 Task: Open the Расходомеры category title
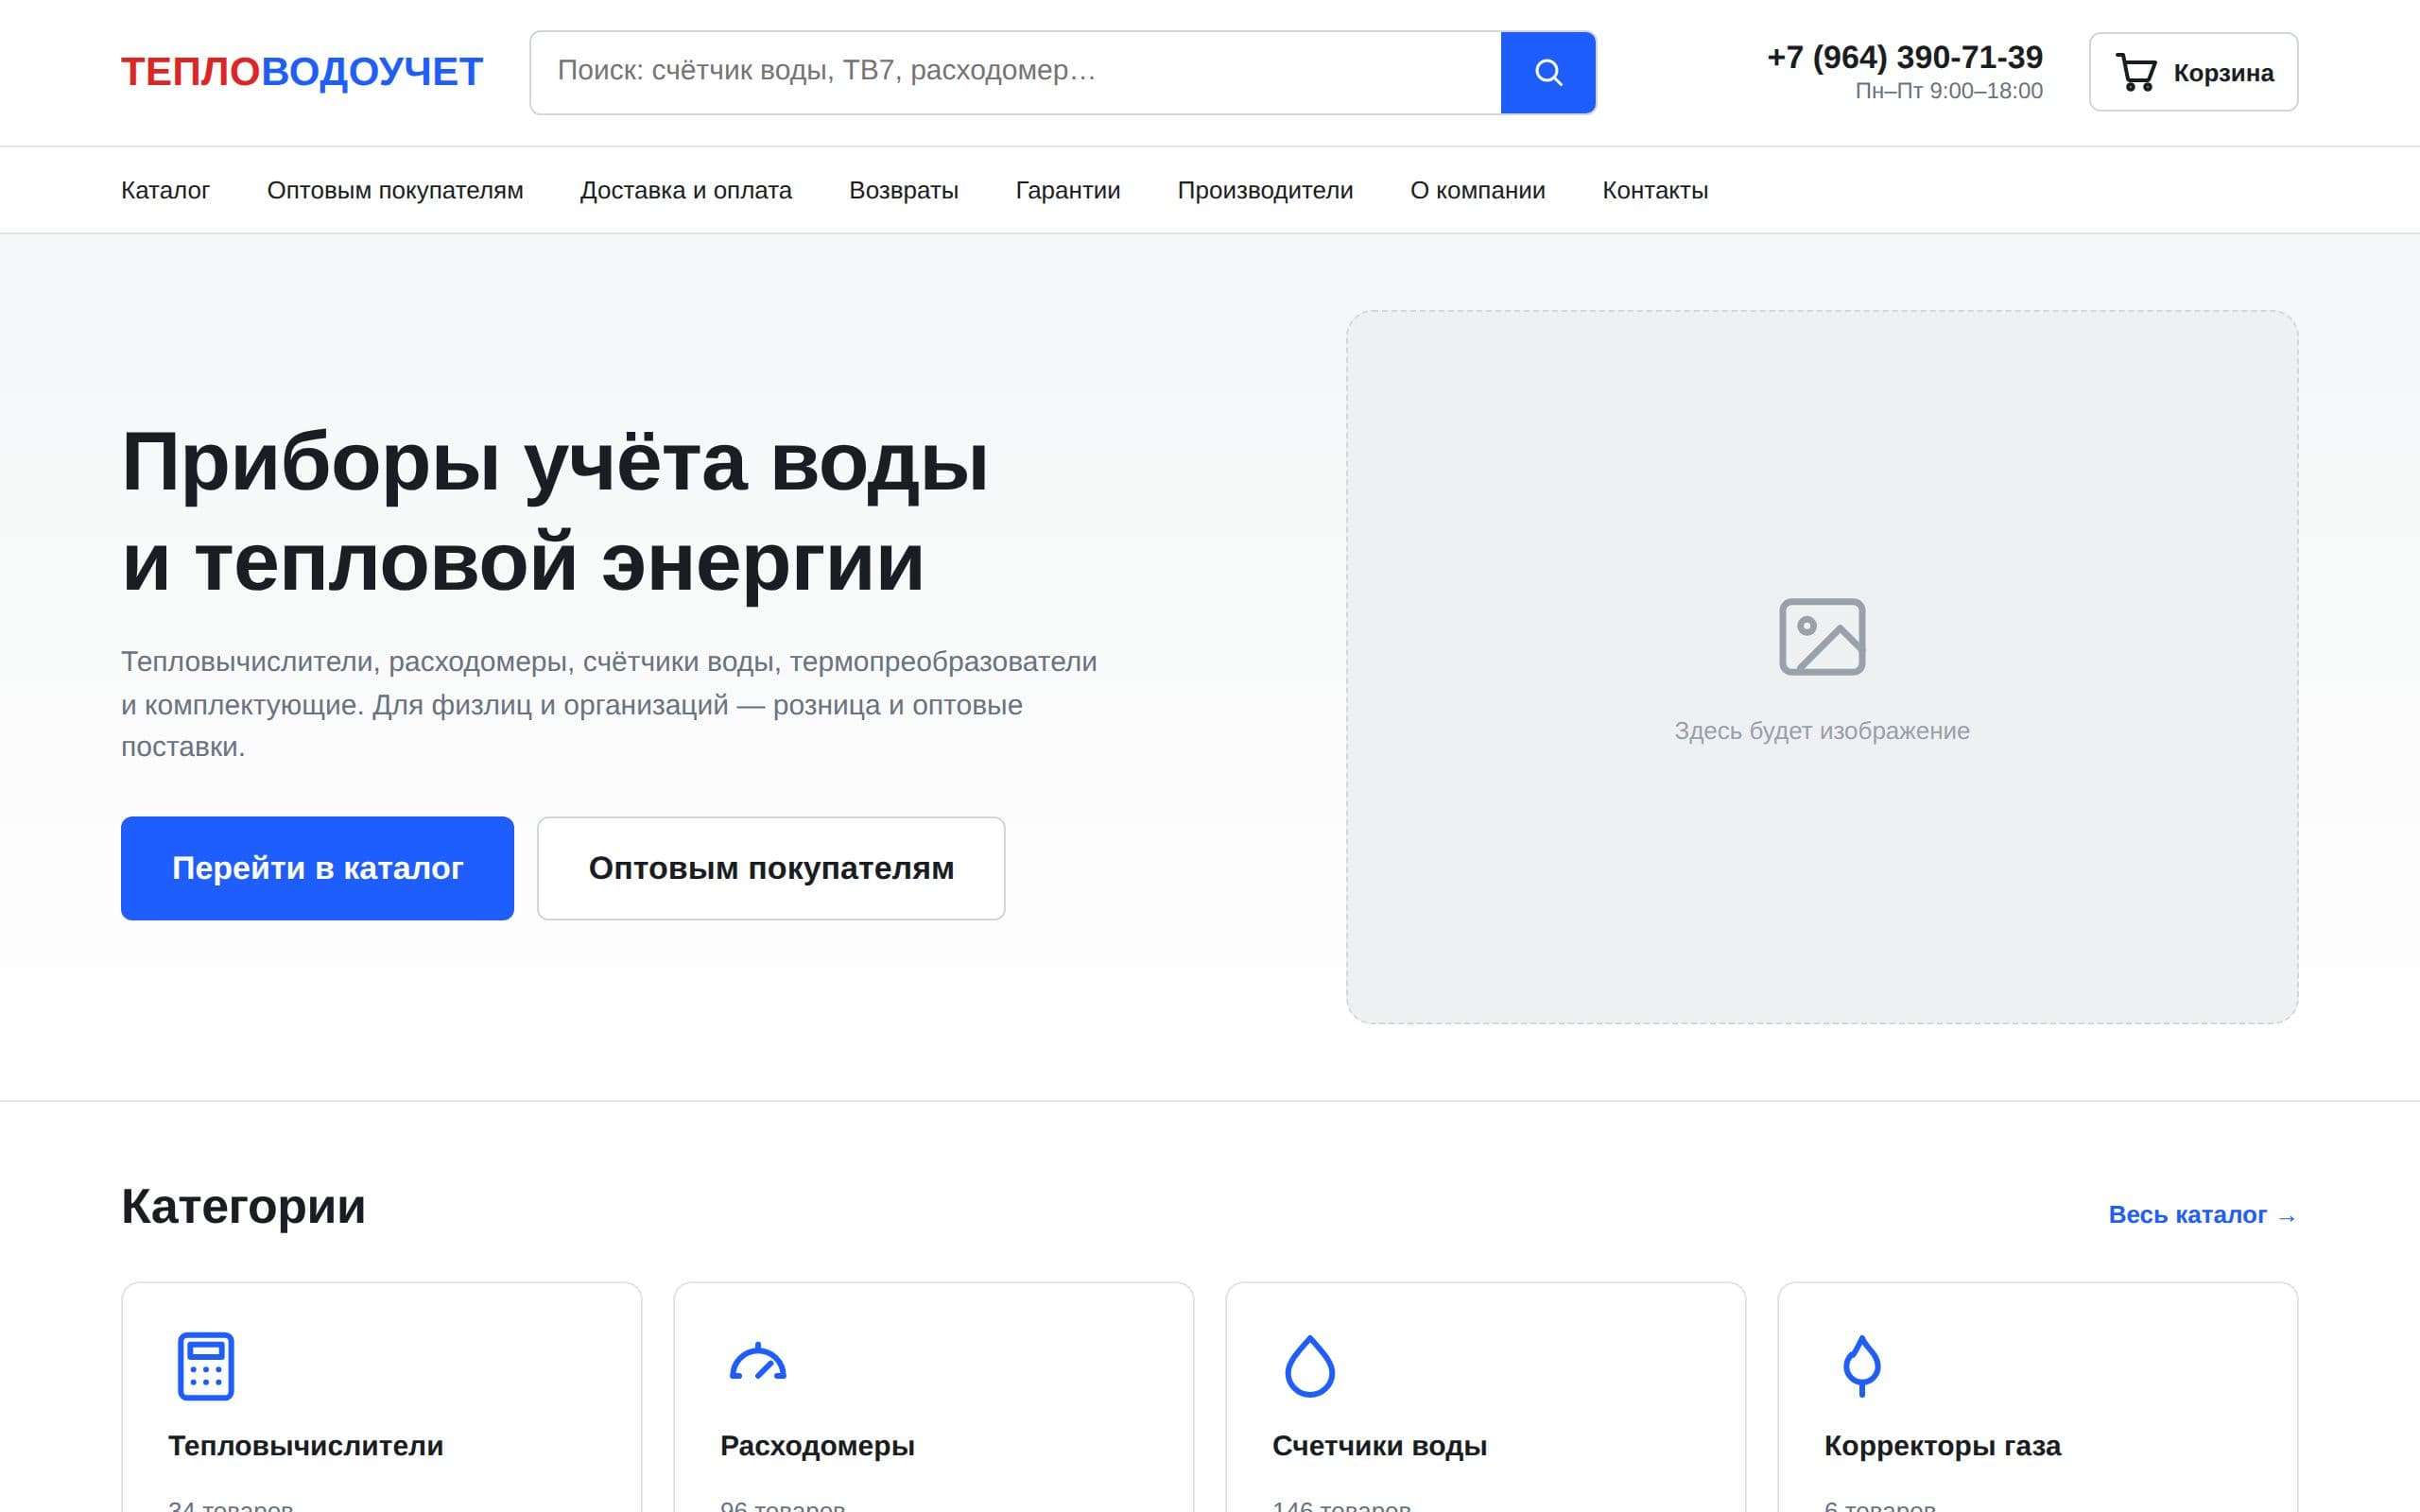817,1446
